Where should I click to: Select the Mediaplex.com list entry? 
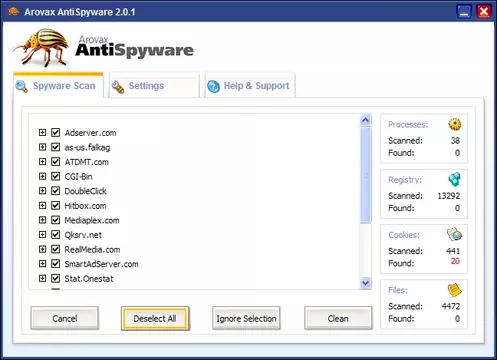point(92,220)
